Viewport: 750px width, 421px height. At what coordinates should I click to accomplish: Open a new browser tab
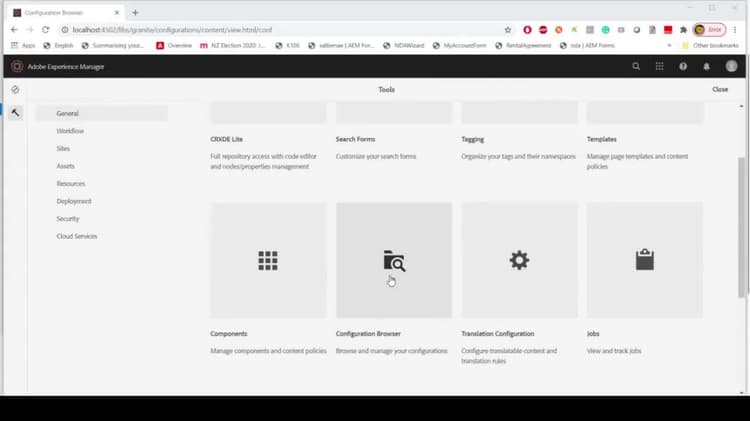(135, 13)
